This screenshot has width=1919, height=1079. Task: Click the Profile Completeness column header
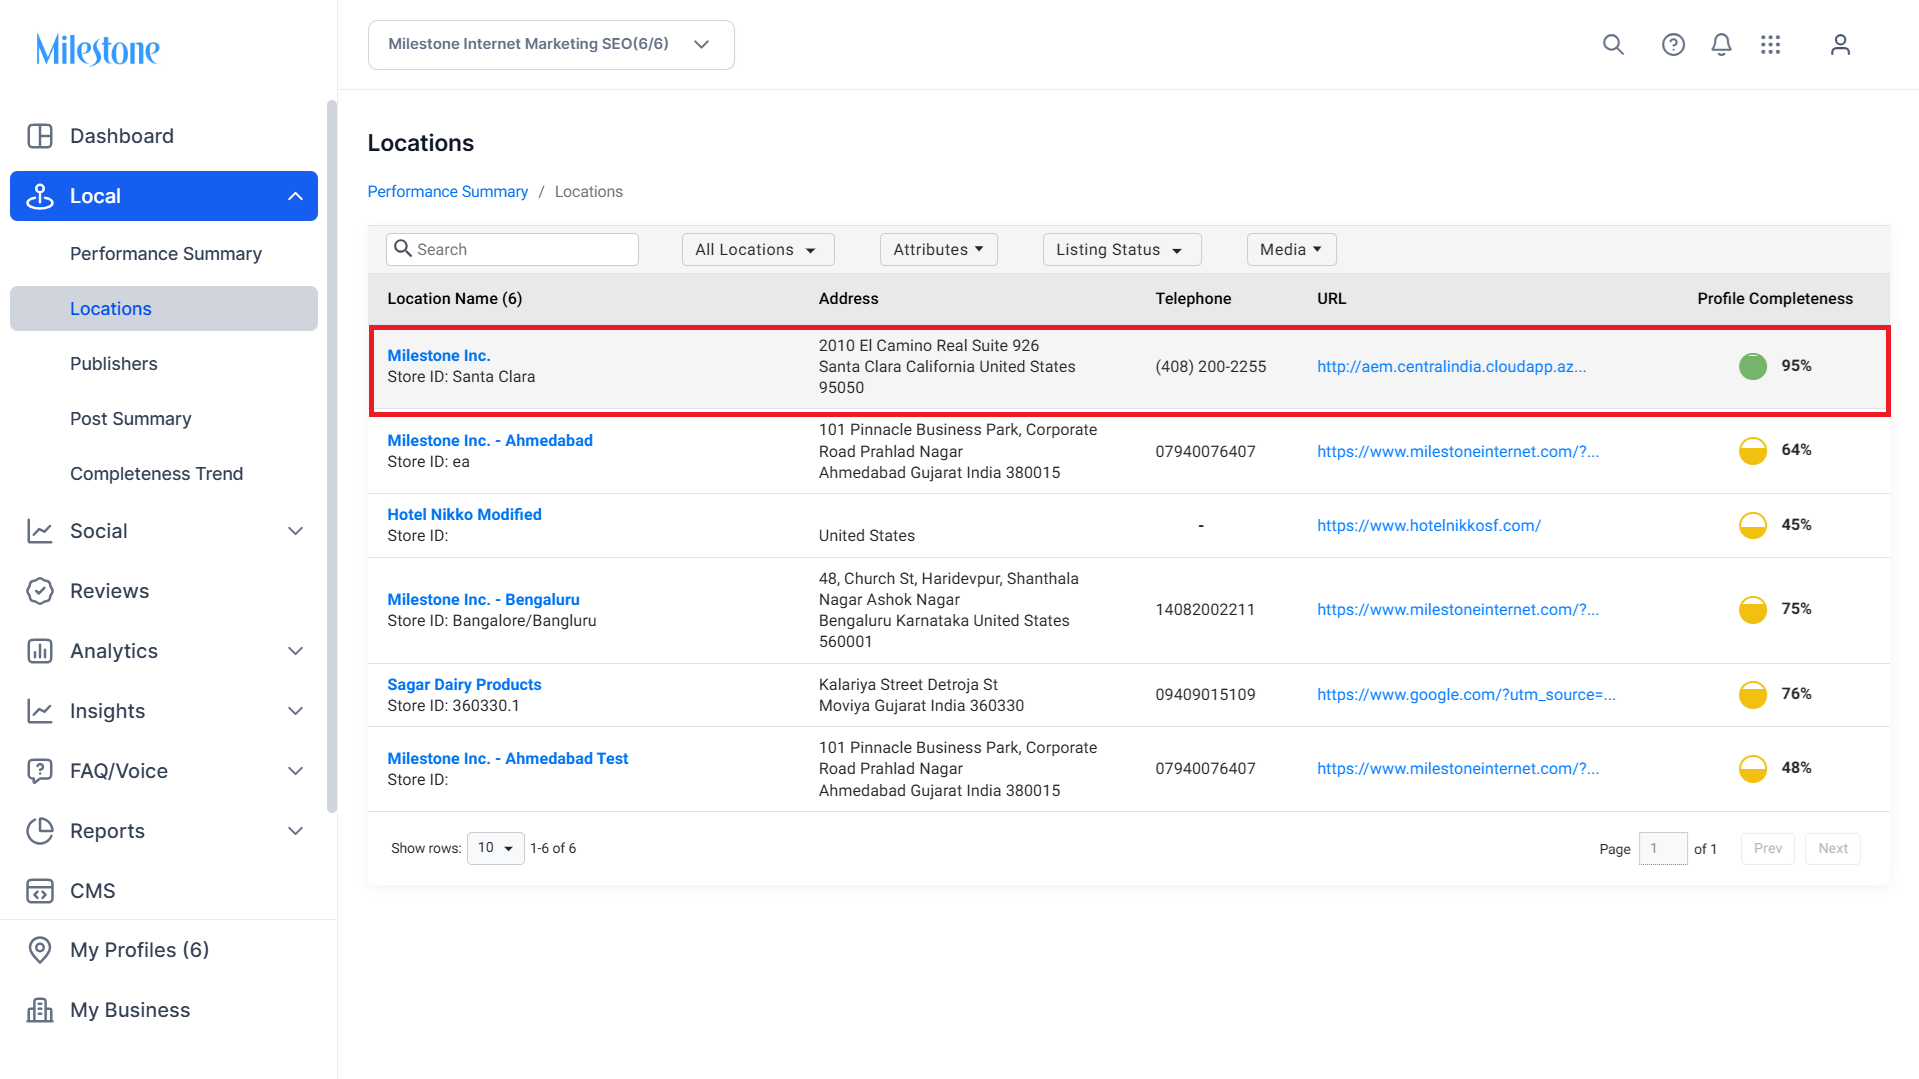point(1775,299)
